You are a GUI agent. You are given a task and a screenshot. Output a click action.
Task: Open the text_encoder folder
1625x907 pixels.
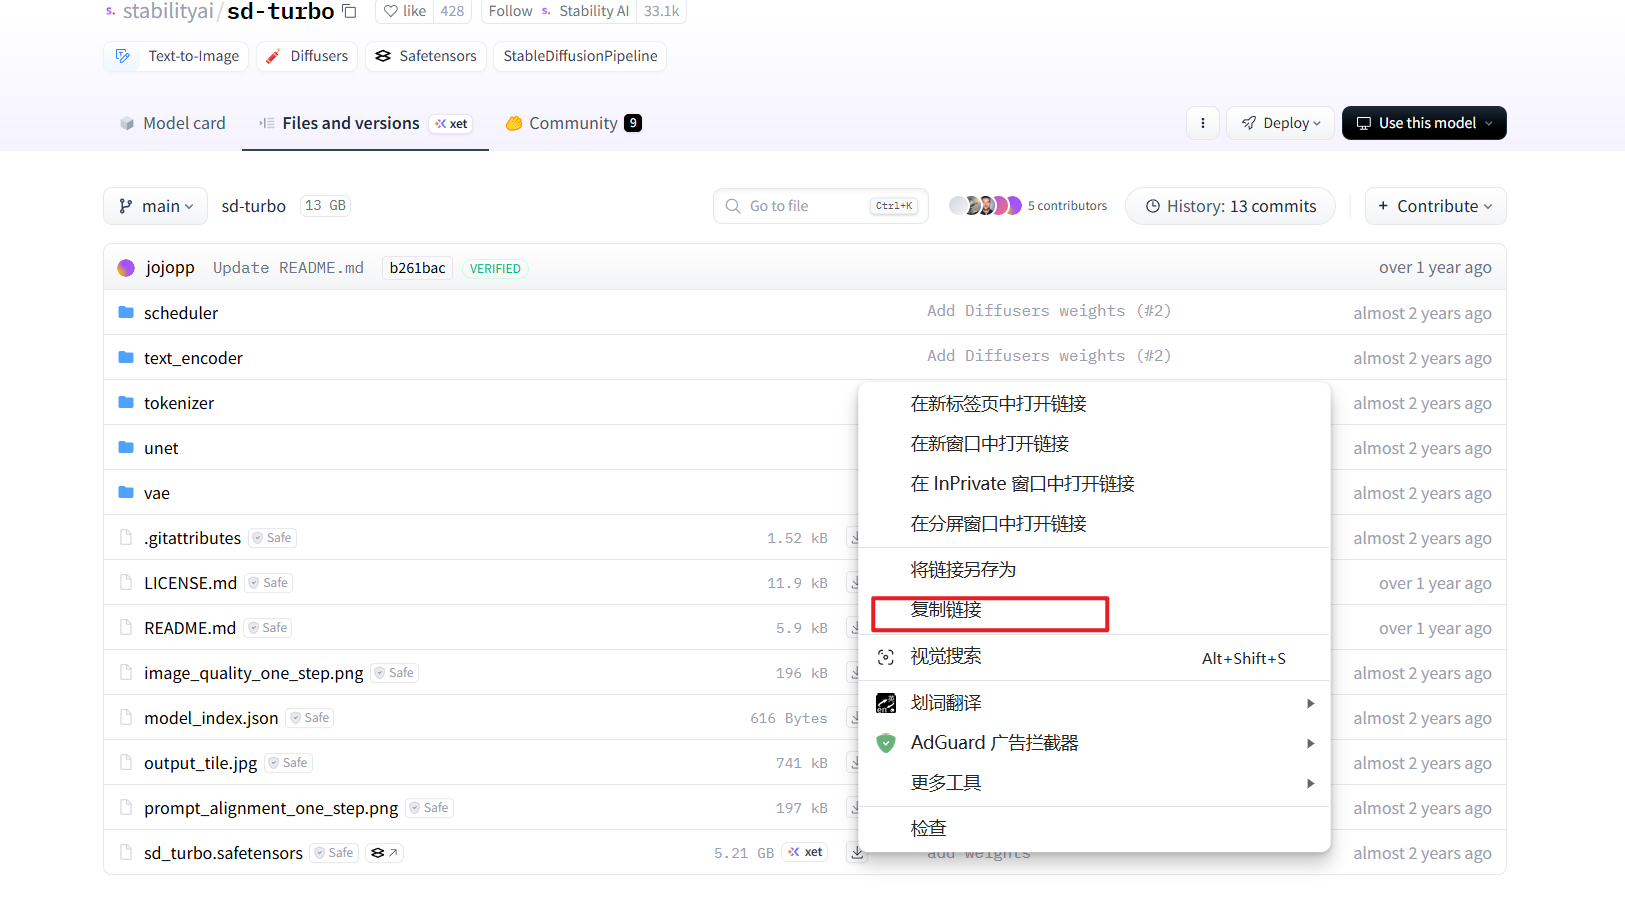pyautogui.click(x=193, y=358)
